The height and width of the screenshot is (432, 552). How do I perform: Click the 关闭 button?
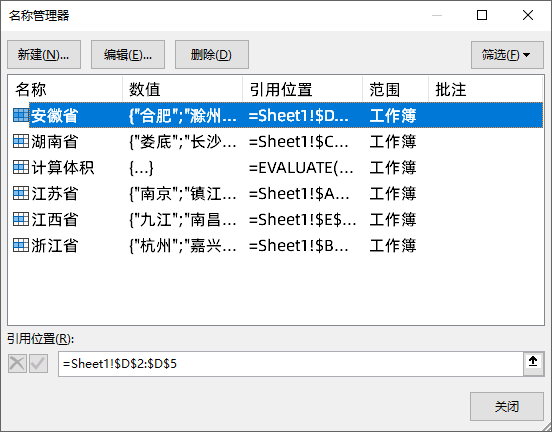pyautogui.click(x=507, y=407)
